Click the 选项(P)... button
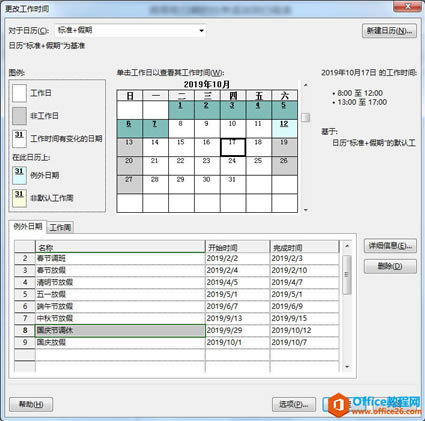Image resolution: width=425 pixels, height=421 pixels. click(x=294, y=404)
